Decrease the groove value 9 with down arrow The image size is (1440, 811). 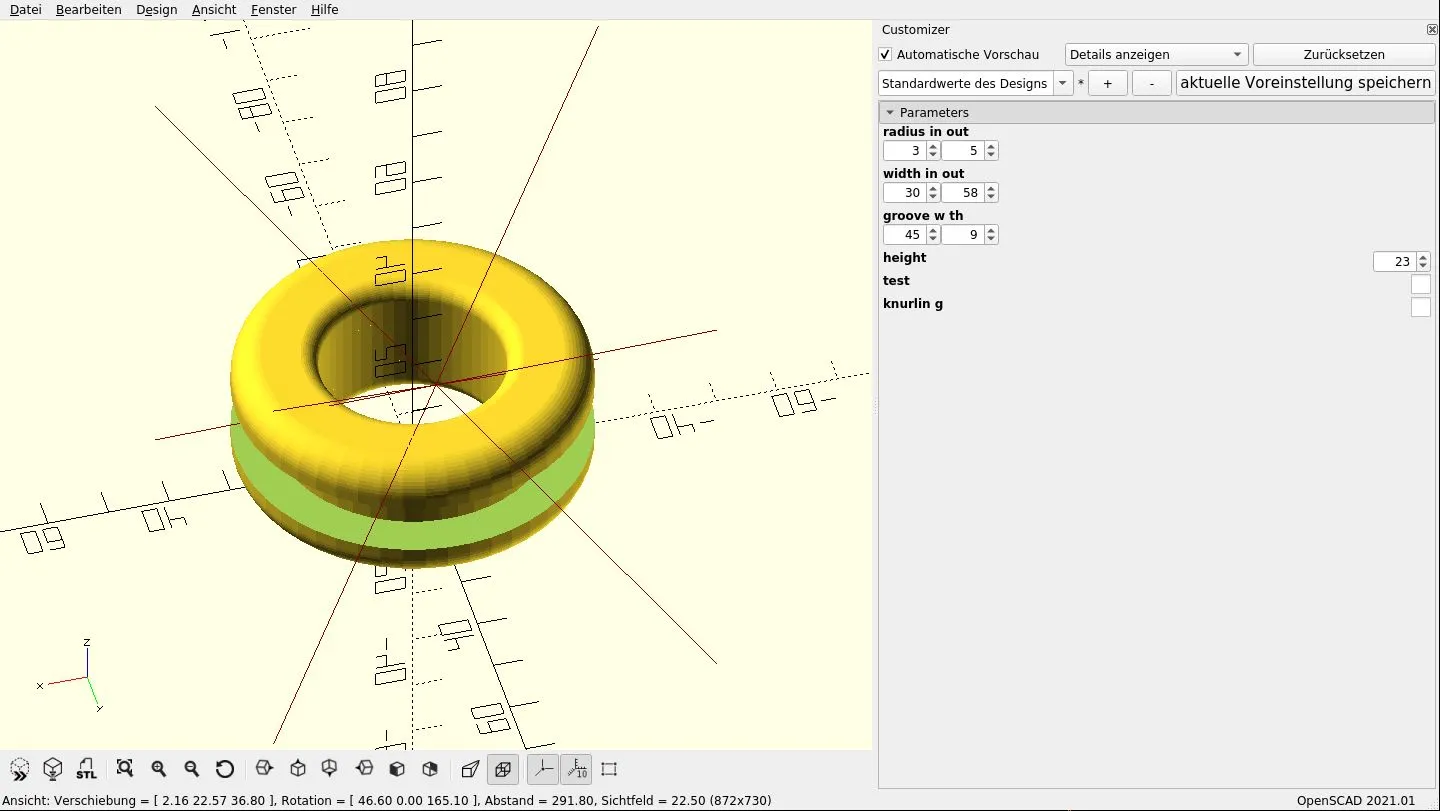coord(991,240)
